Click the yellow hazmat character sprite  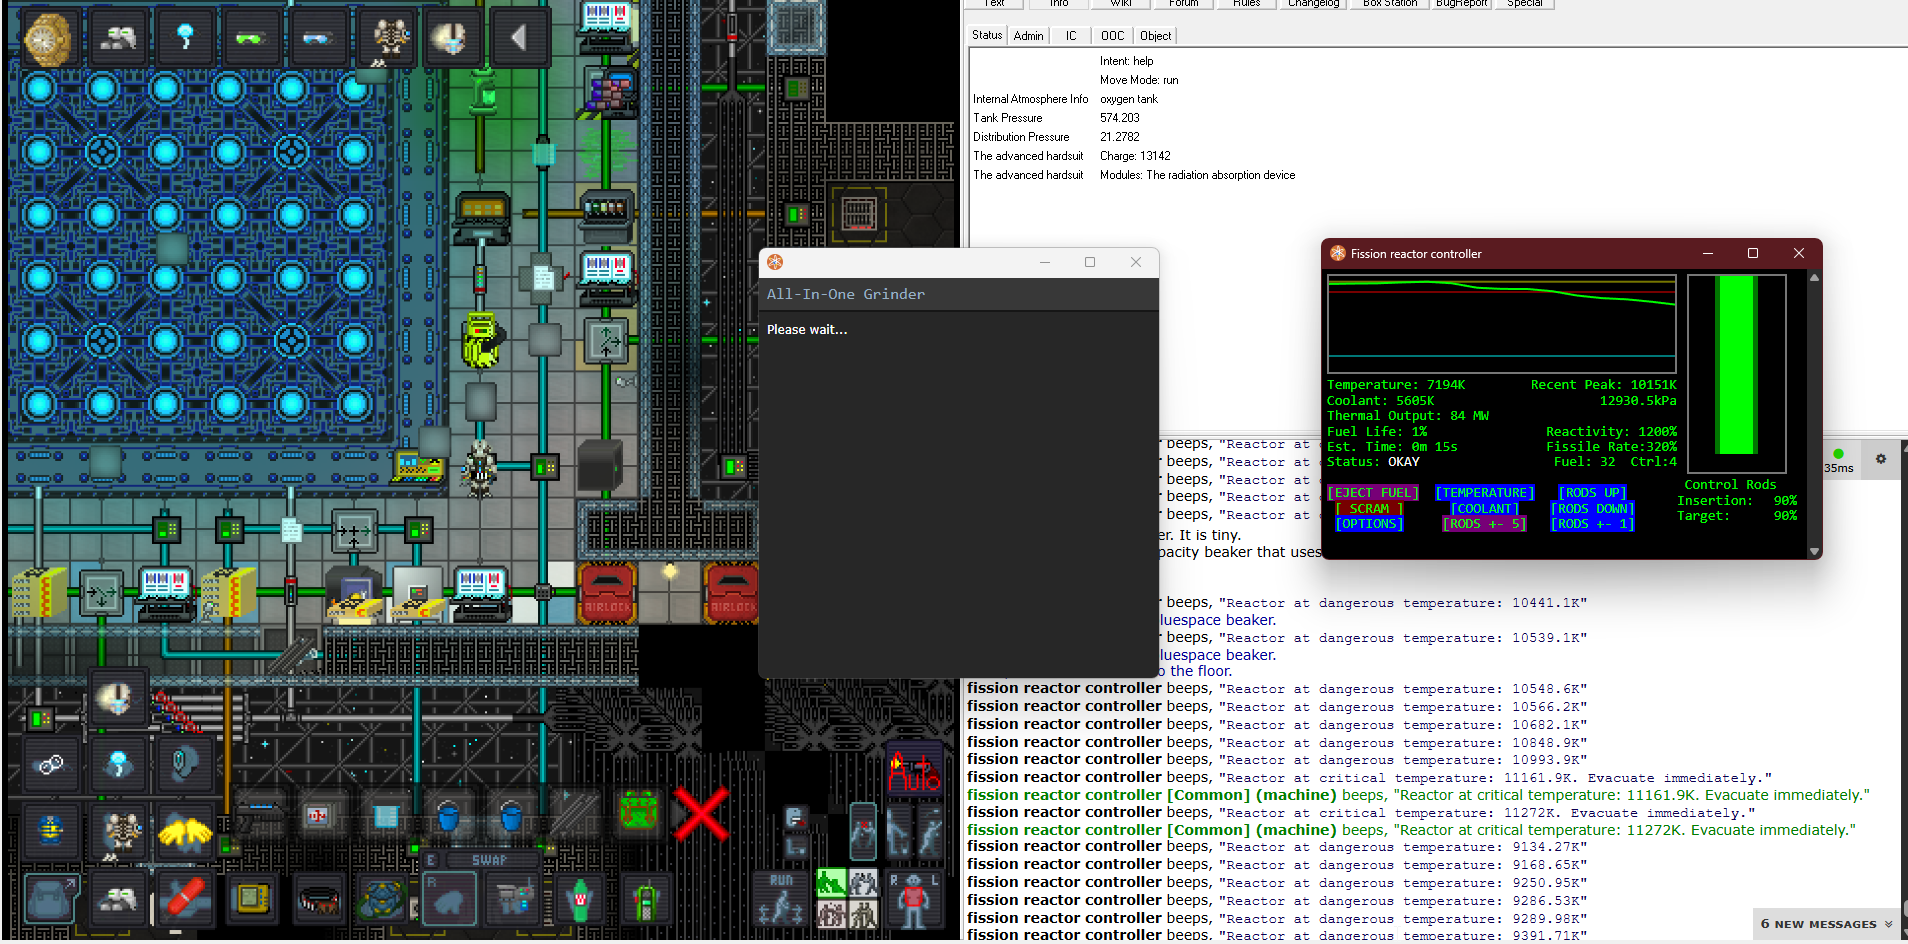(x=482, y=340)
